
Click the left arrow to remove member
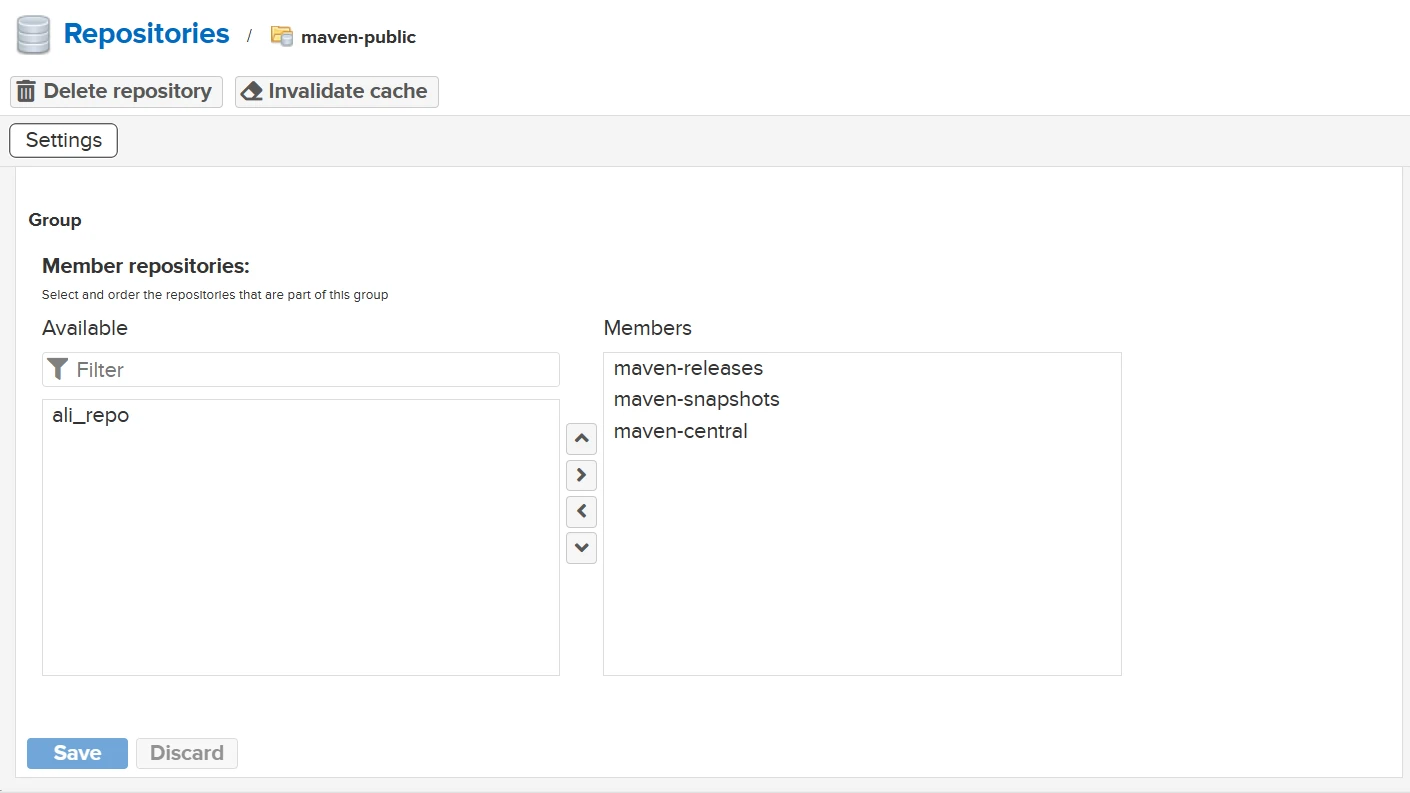pyautogui.click(x=581, y=511)
